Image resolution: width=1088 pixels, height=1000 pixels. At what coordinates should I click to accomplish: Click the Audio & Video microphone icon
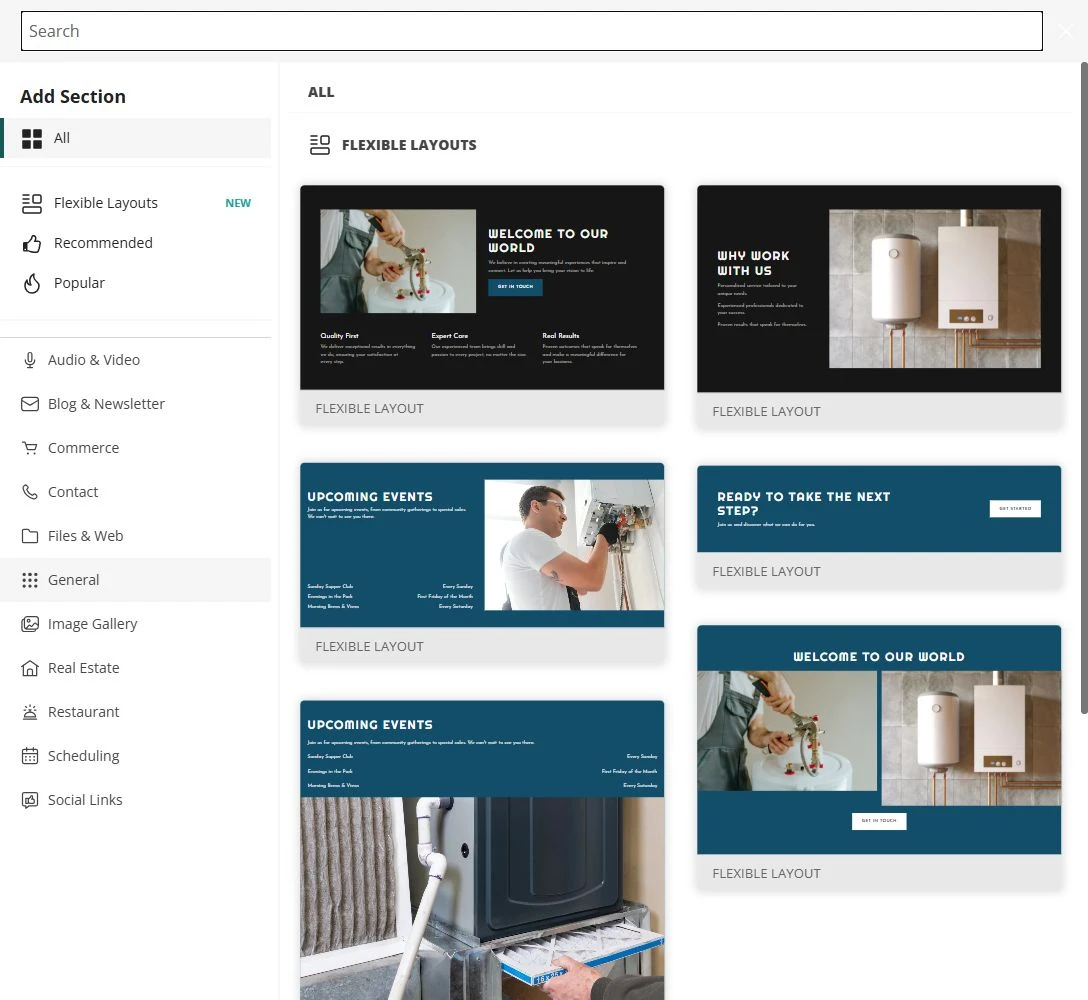point(30,360)
